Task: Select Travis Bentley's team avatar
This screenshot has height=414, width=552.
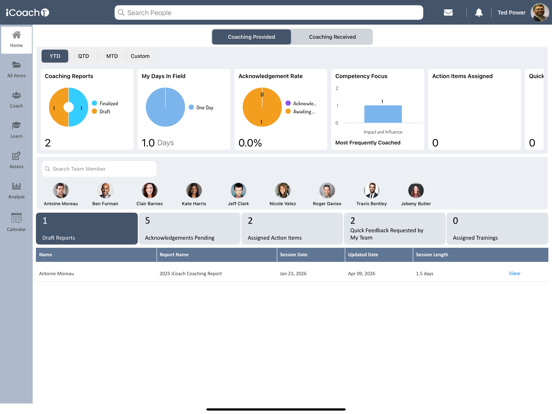Action: pyautogui.click(x=371, y=190)
